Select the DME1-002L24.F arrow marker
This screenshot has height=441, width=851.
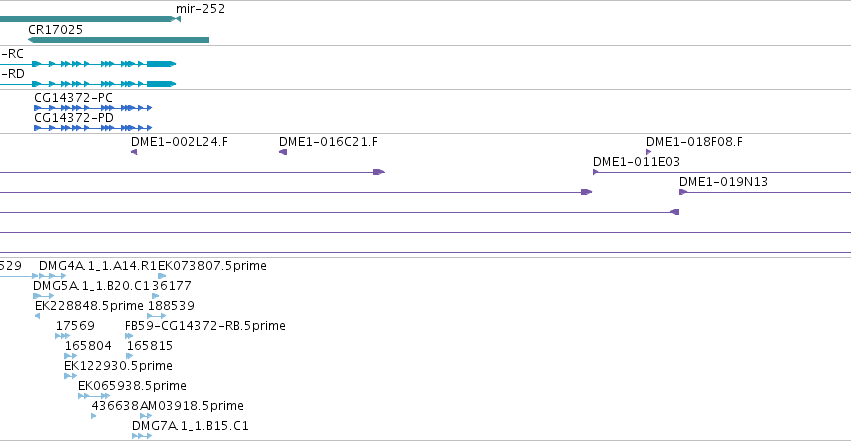(134, 152)
